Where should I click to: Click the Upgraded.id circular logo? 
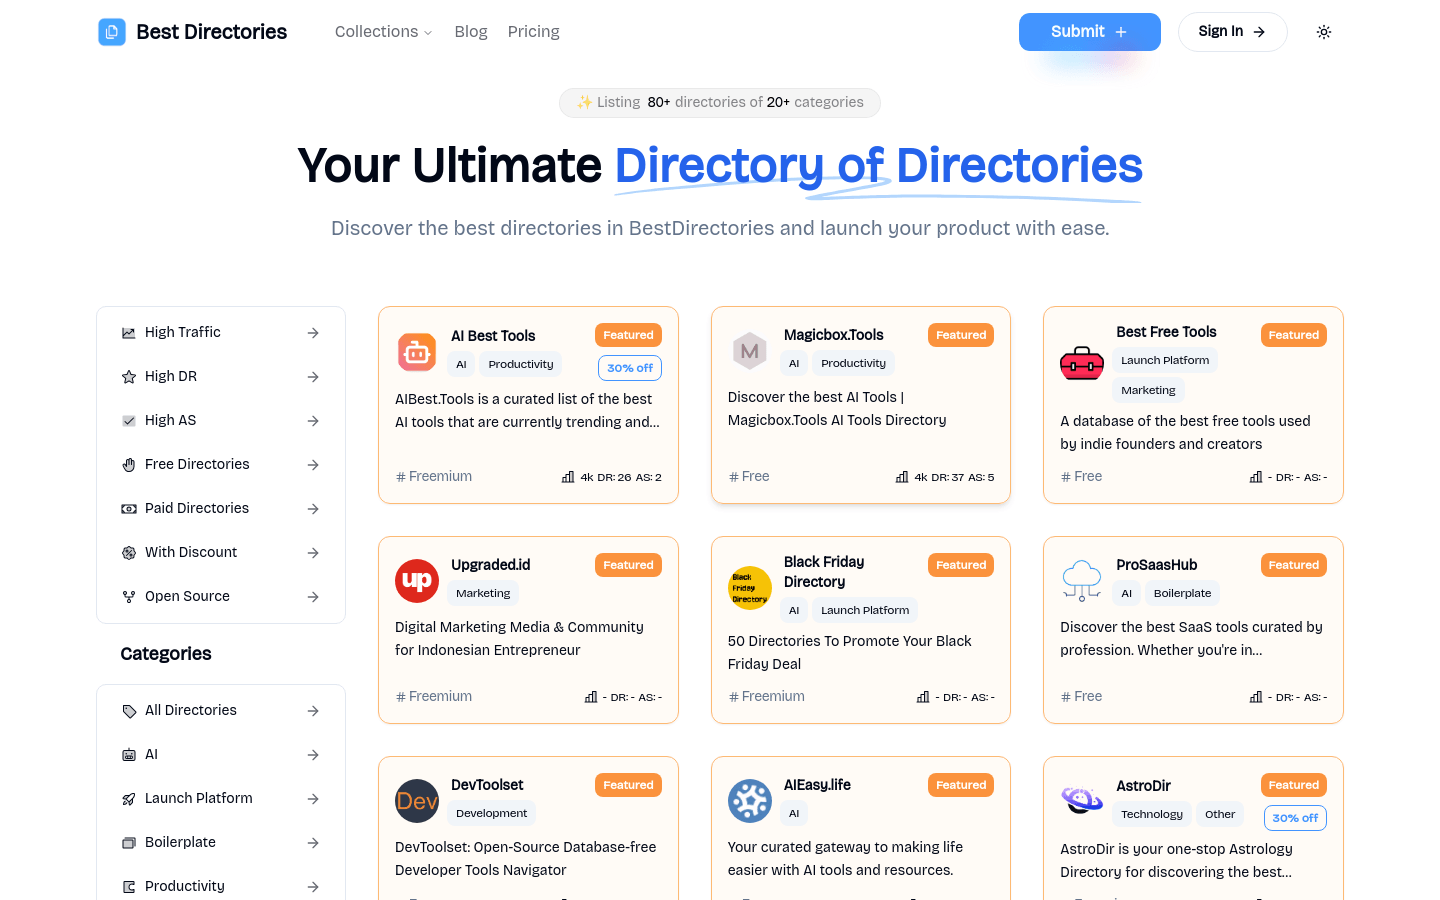[x=417, y=581]
